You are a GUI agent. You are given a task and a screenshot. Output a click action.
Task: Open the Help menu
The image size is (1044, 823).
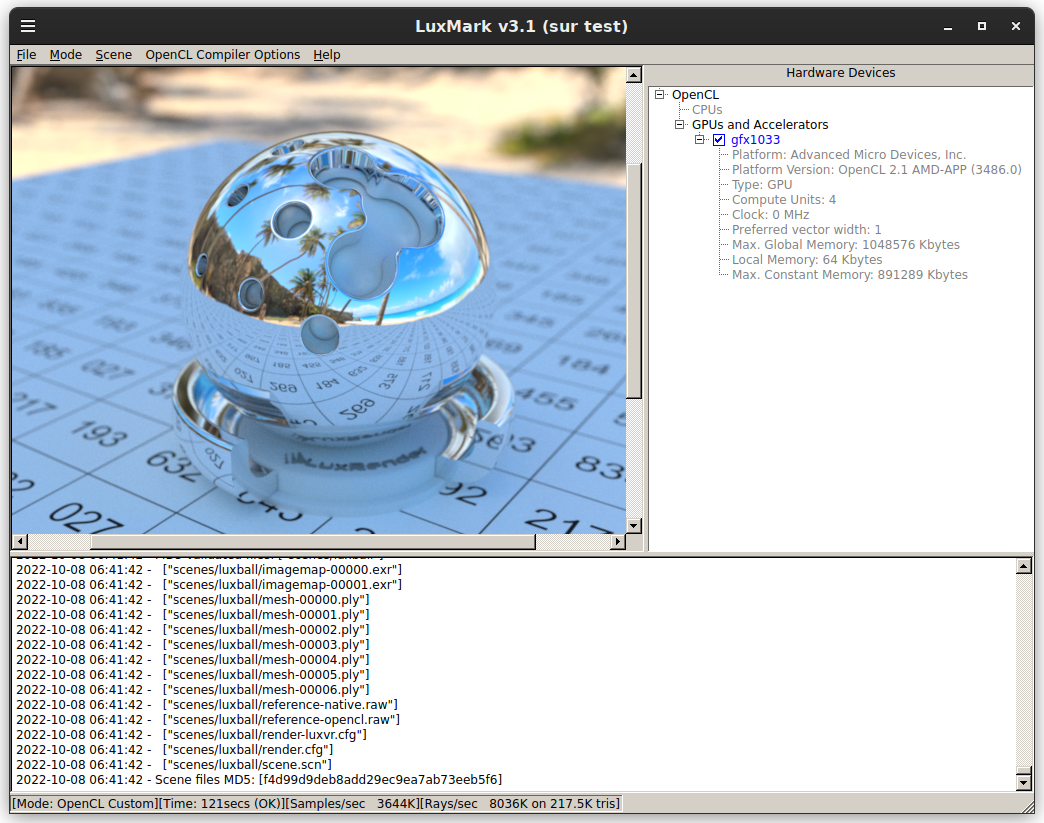point(326,54)
